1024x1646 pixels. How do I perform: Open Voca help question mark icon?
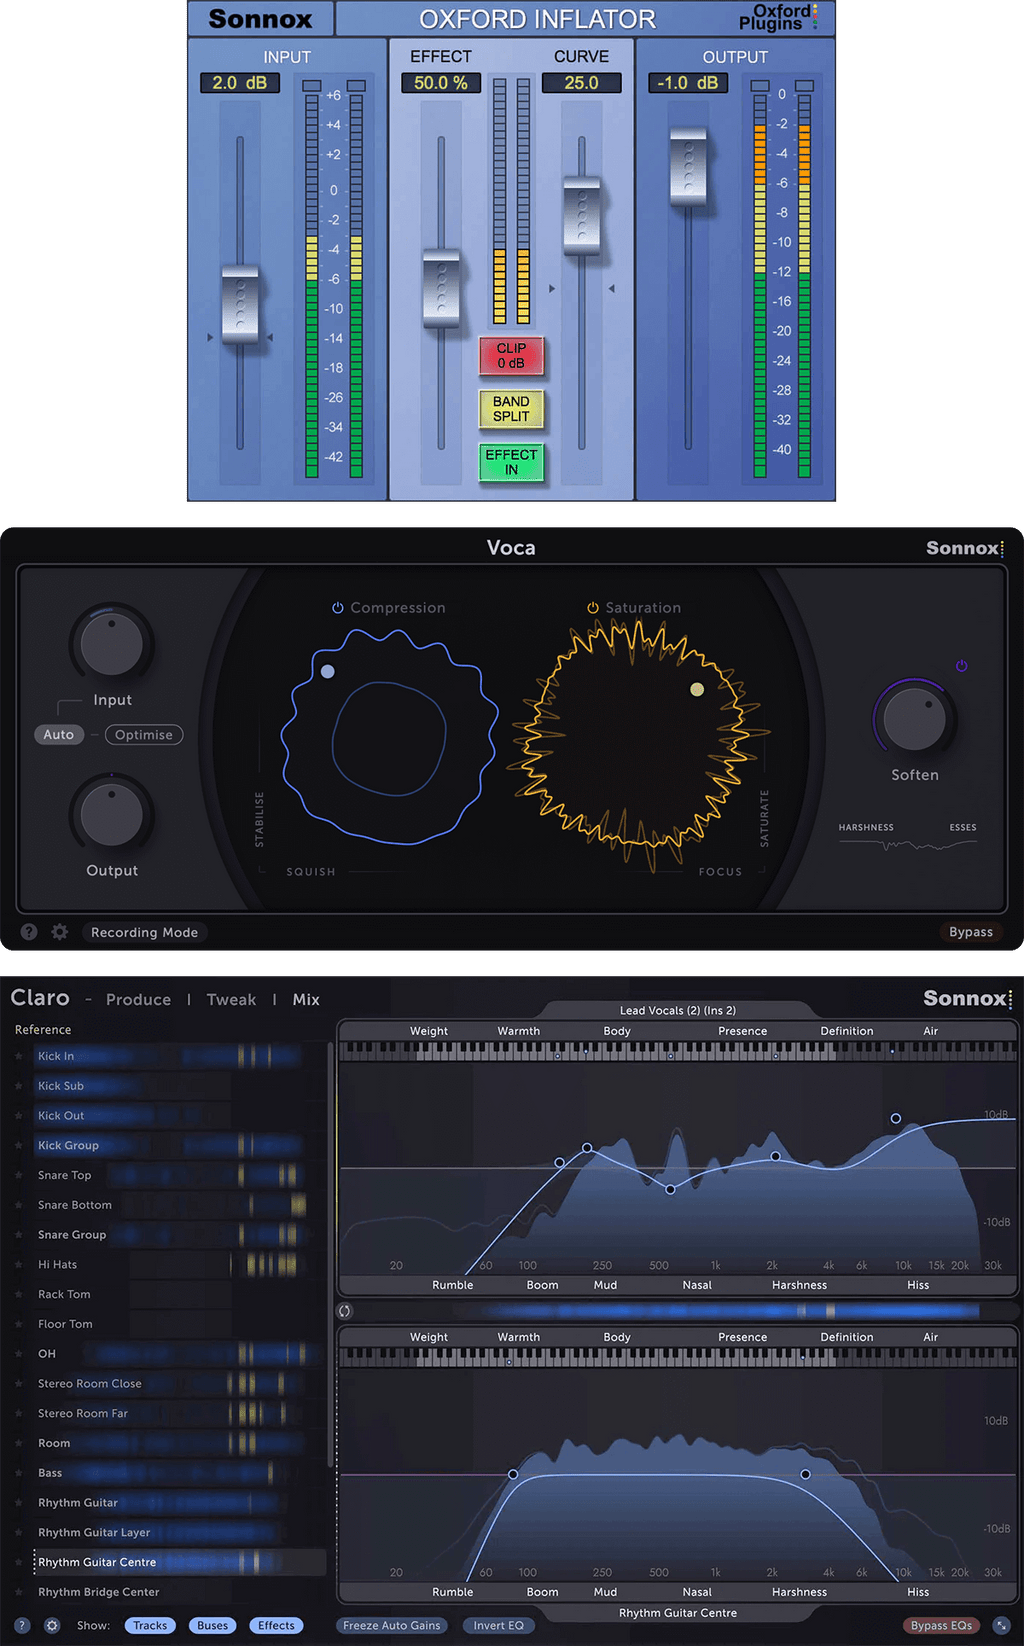pyautogui.click(x=29, y=932)
